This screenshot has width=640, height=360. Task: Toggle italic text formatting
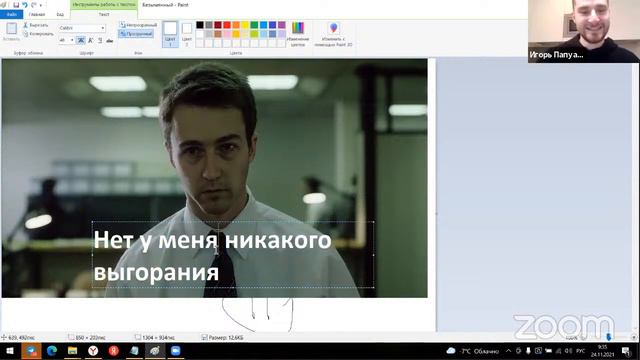pyautogui.click(x=90, y=40)
